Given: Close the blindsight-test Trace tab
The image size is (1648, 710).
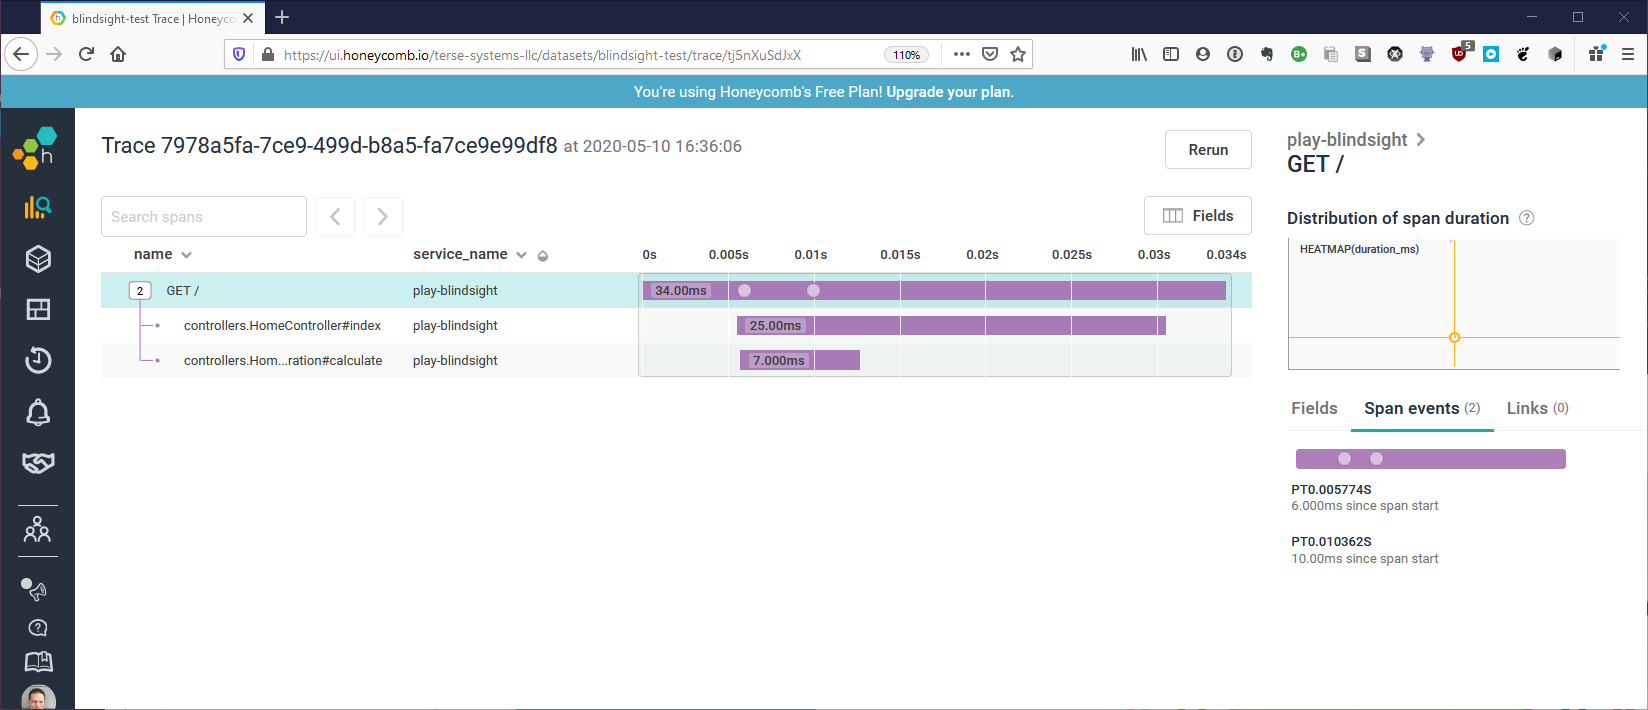Looking at the screenshot, I should click(x=248, y=18).
